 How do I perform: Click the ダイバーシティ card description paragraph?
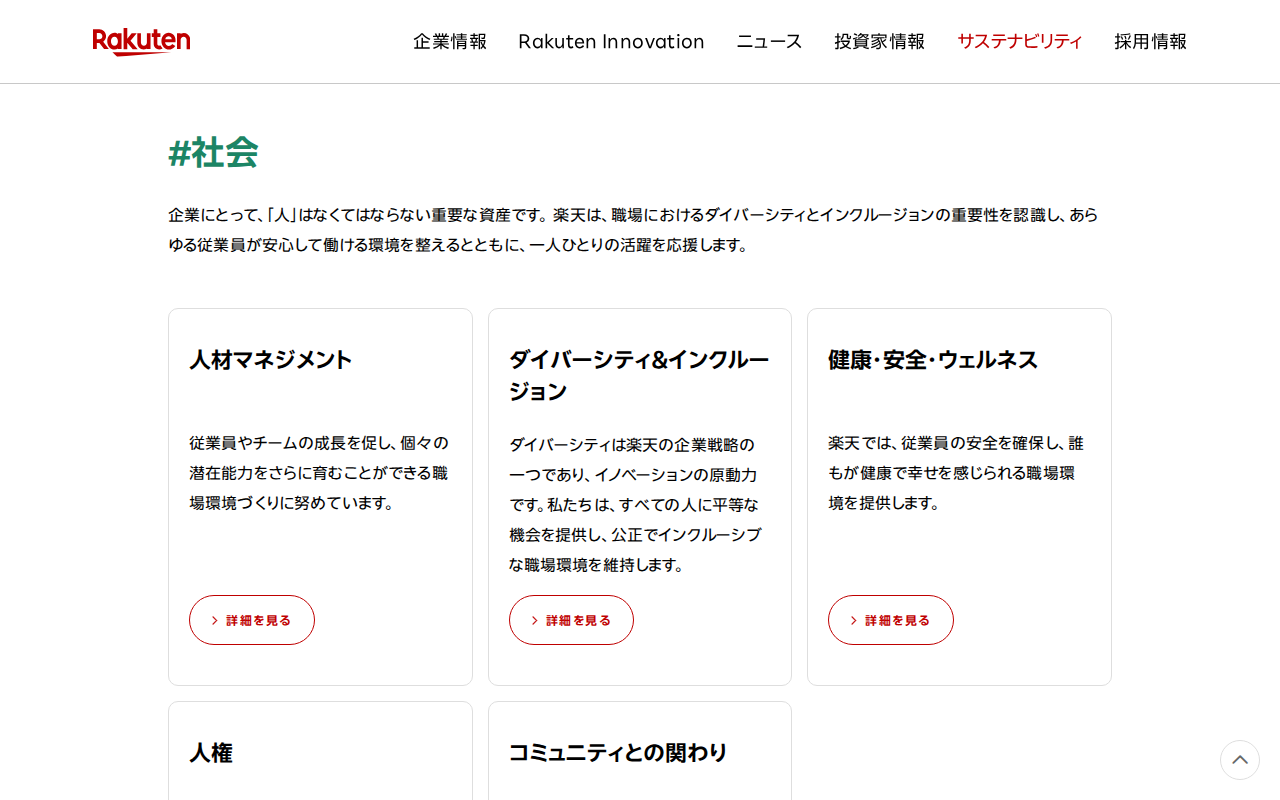point(634,505)
